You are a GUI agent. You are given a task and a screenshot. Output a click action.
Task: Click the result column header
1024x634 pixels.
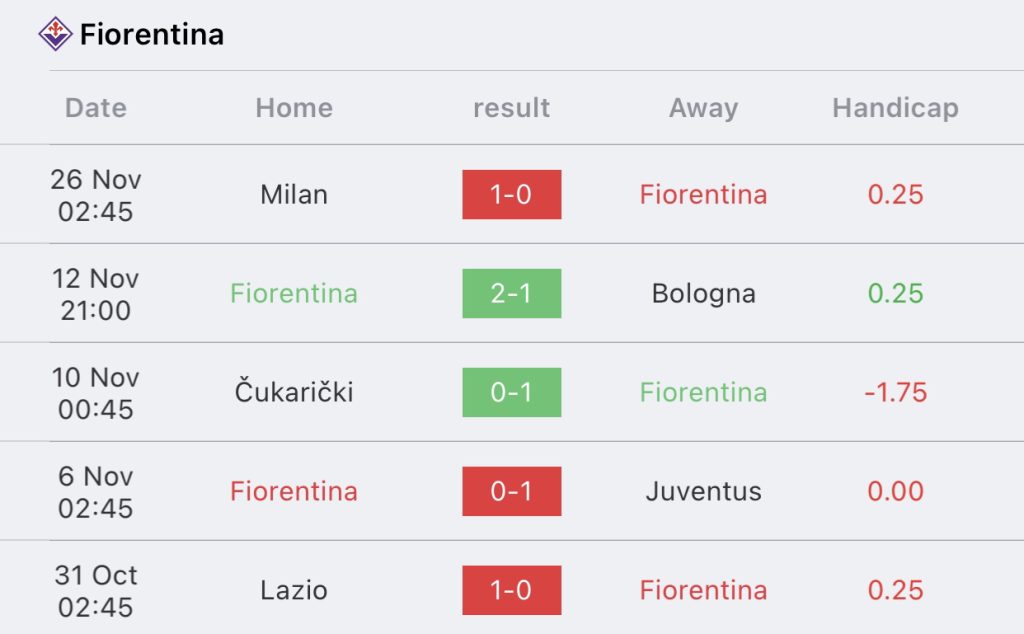pos(511,108)
